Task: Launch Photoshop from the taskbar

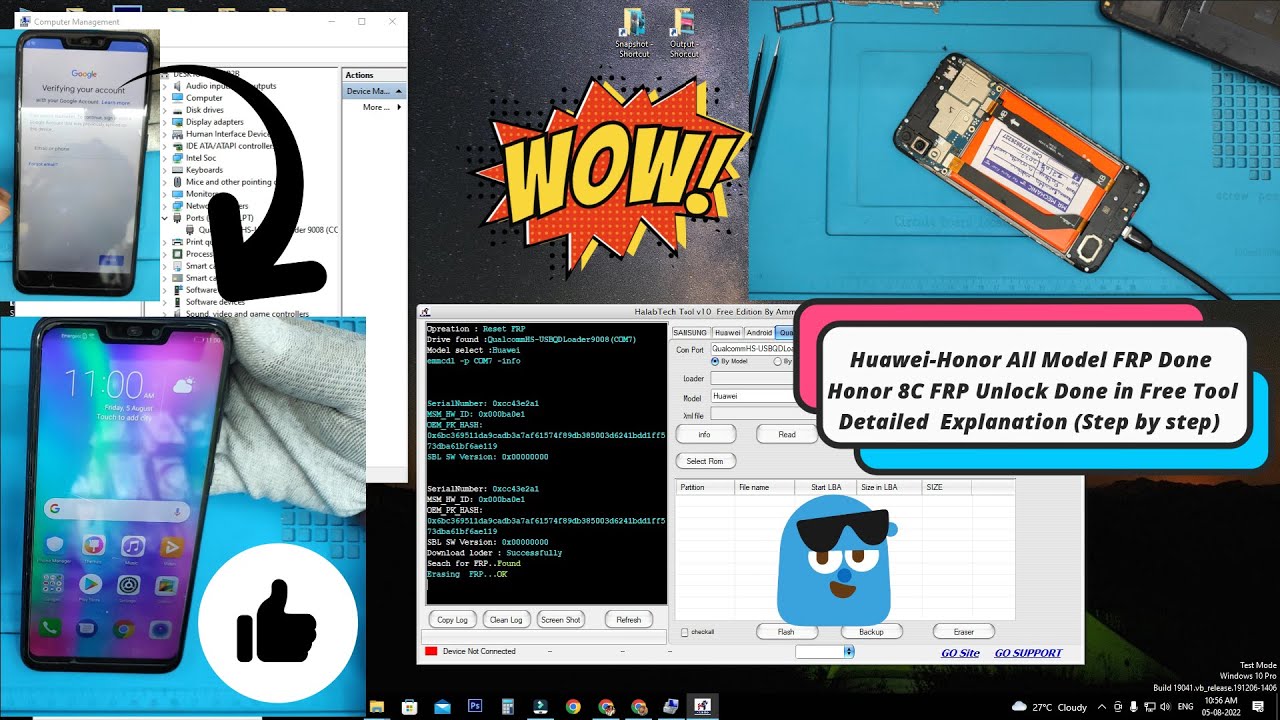Action: pos(475,706)
